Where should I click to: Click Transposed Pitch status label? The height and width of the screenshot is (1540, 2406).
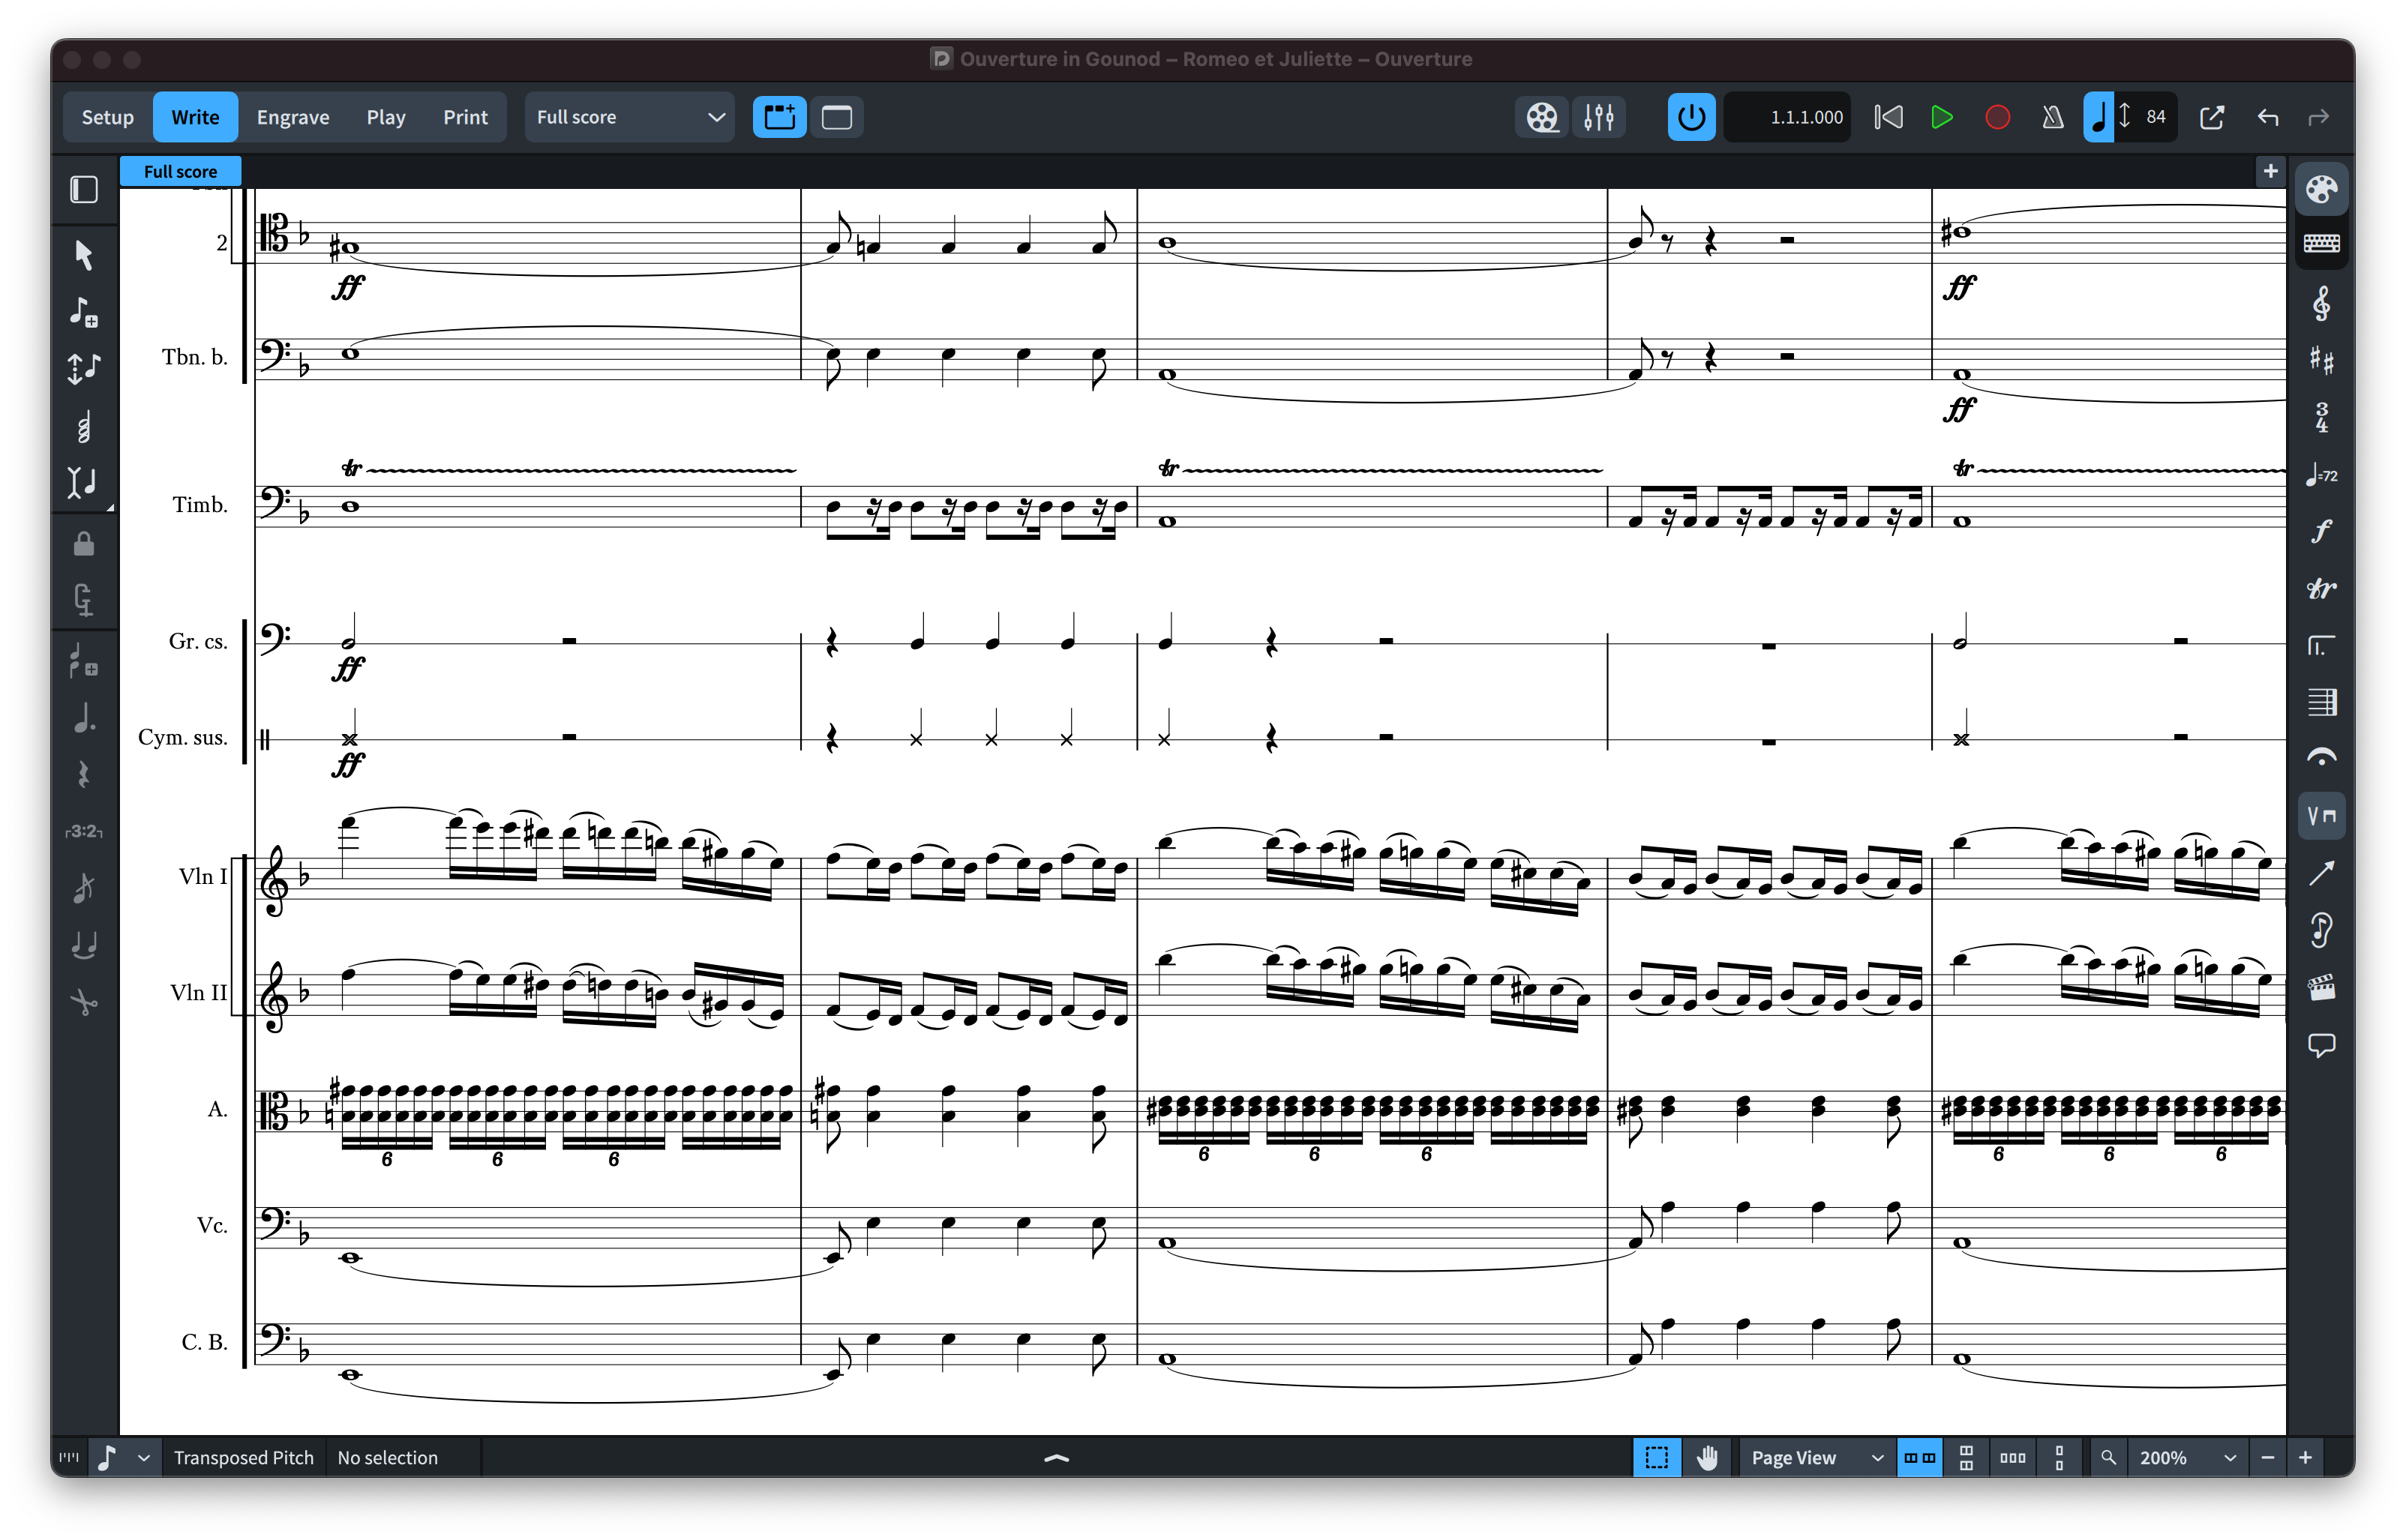point(243,1457)
